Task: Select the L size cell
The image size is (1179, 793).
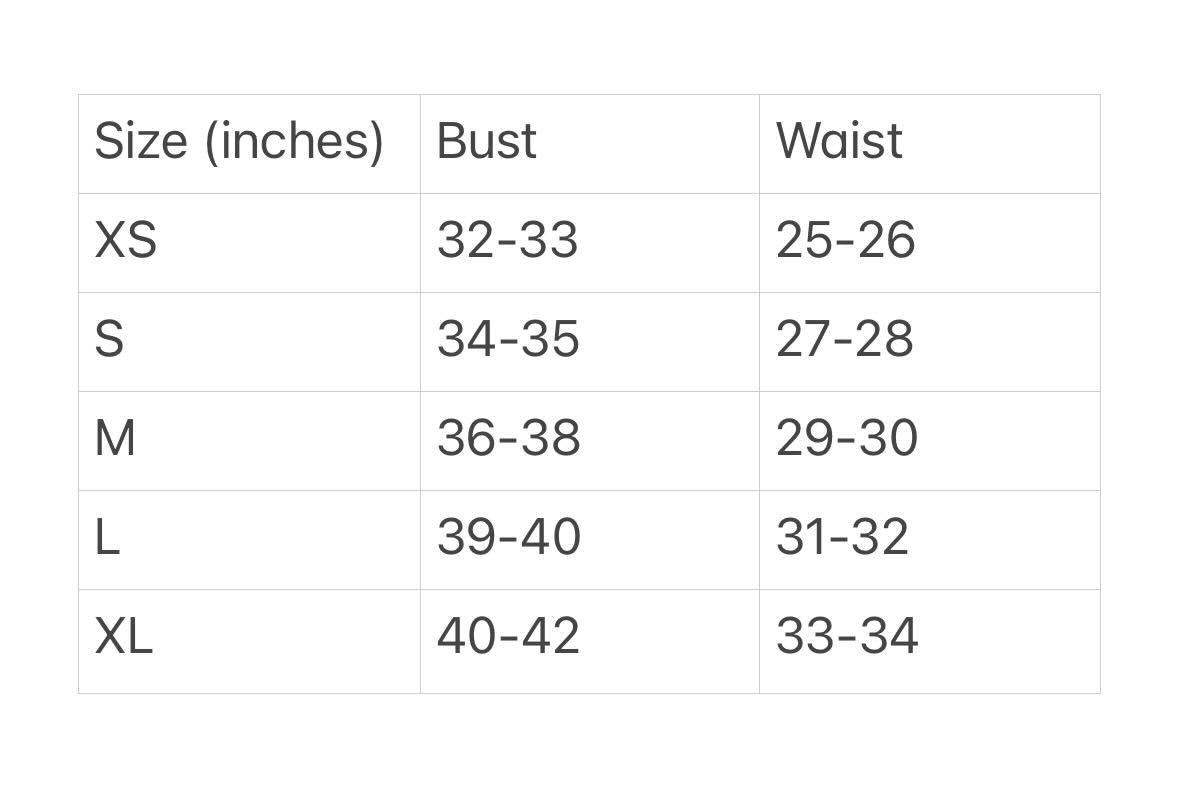Action: coord(107,538)
